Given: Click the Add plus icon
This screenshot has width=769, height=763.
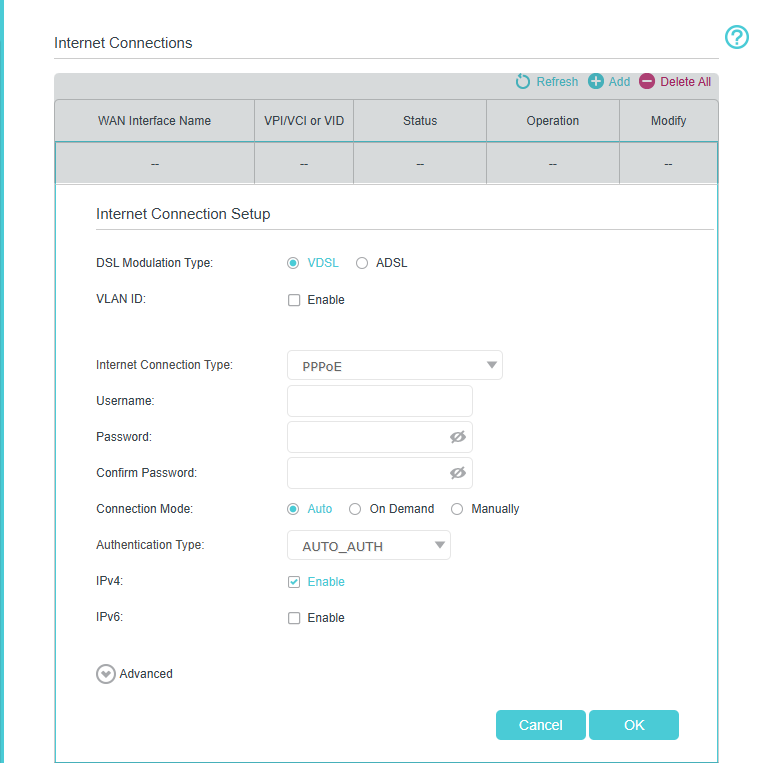Looking at the screenshot, I should (x=596, y=82).
